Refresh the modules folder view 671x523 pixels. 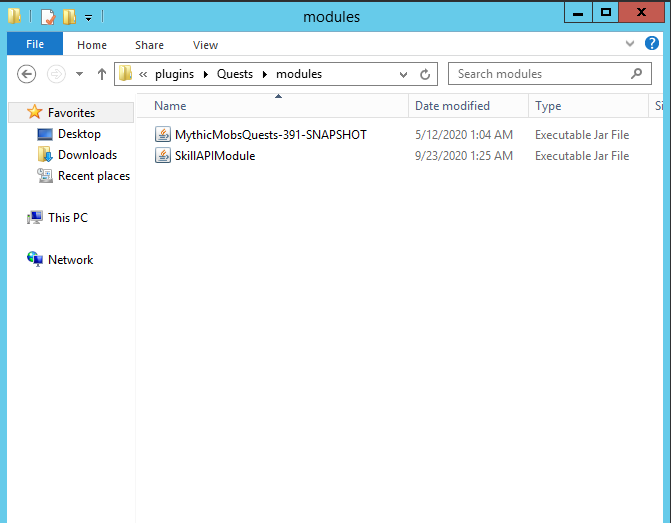coord(425,74)
